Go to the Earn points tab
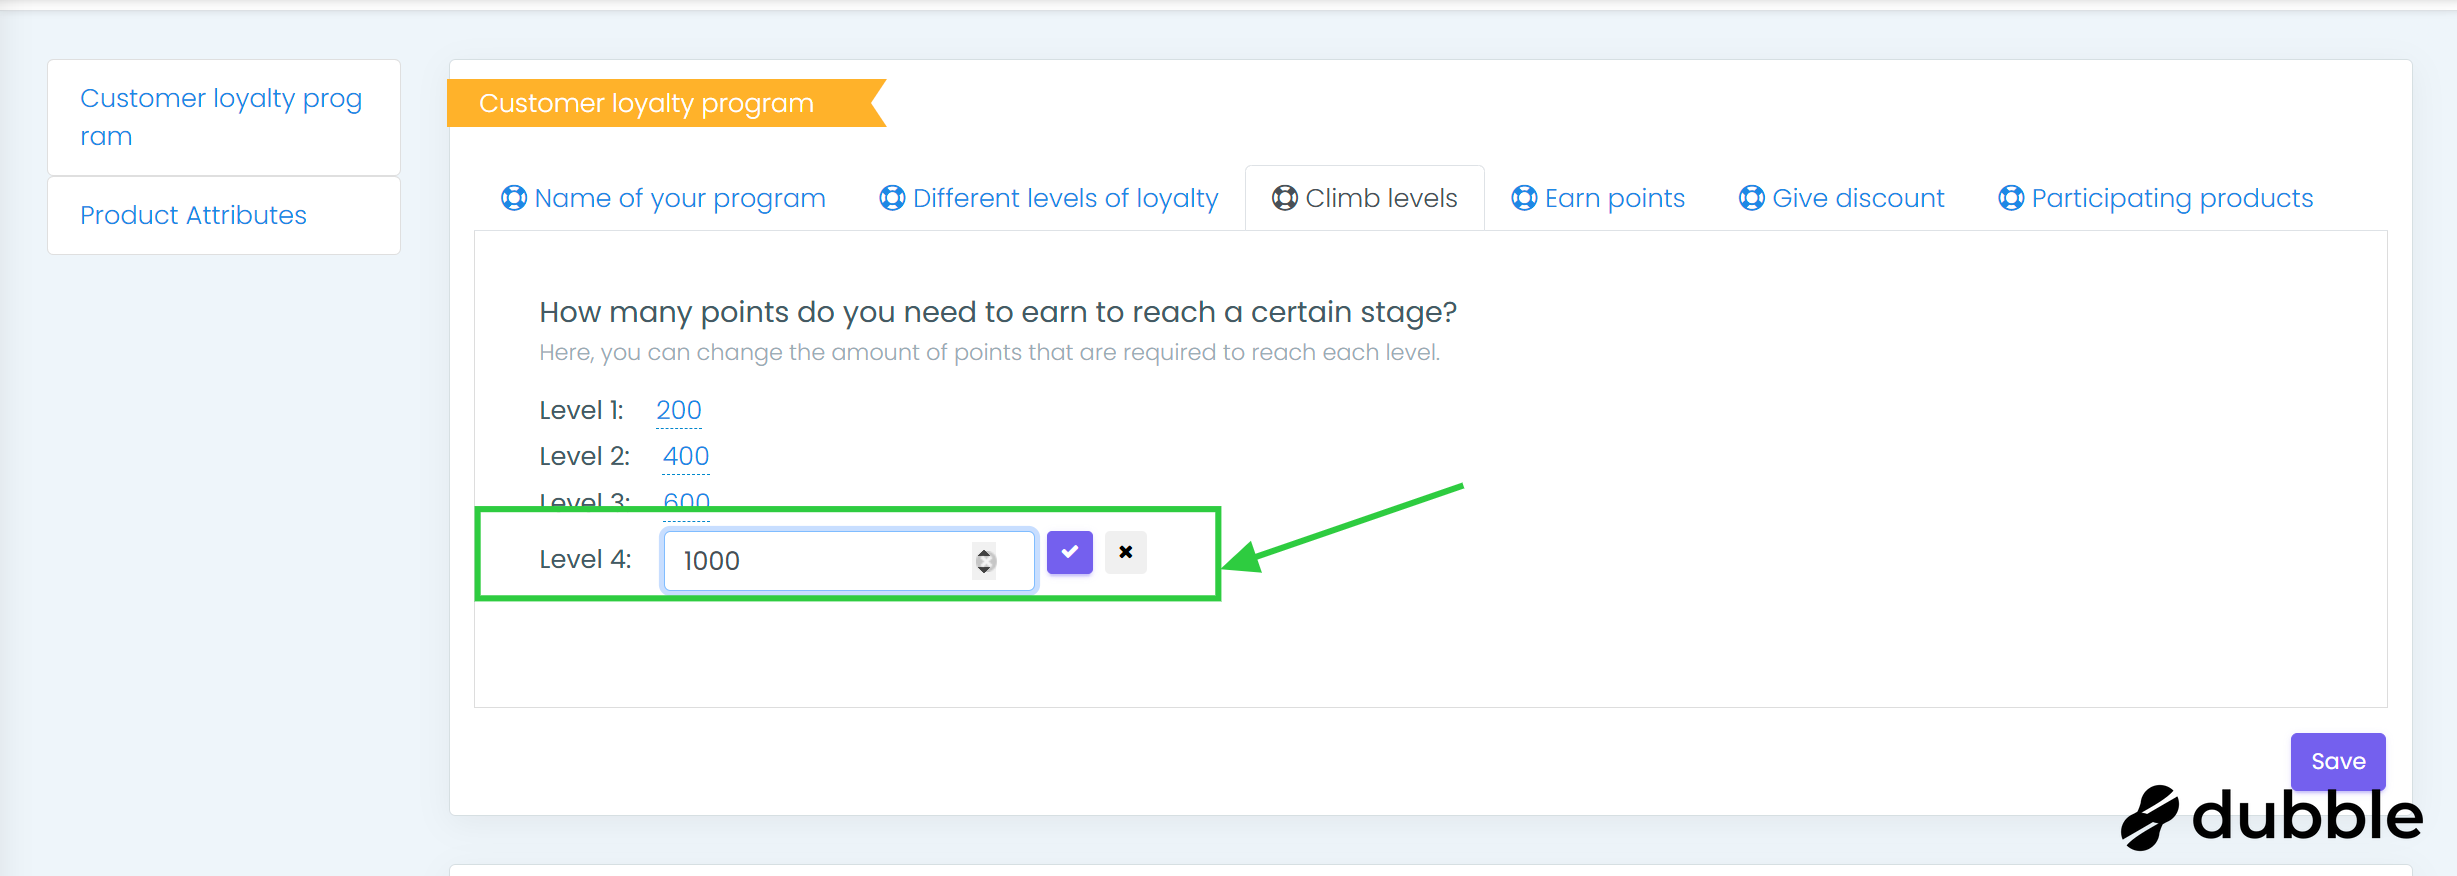Image resolution: width=2457 pixels, height=876 pixels. 1614,198
